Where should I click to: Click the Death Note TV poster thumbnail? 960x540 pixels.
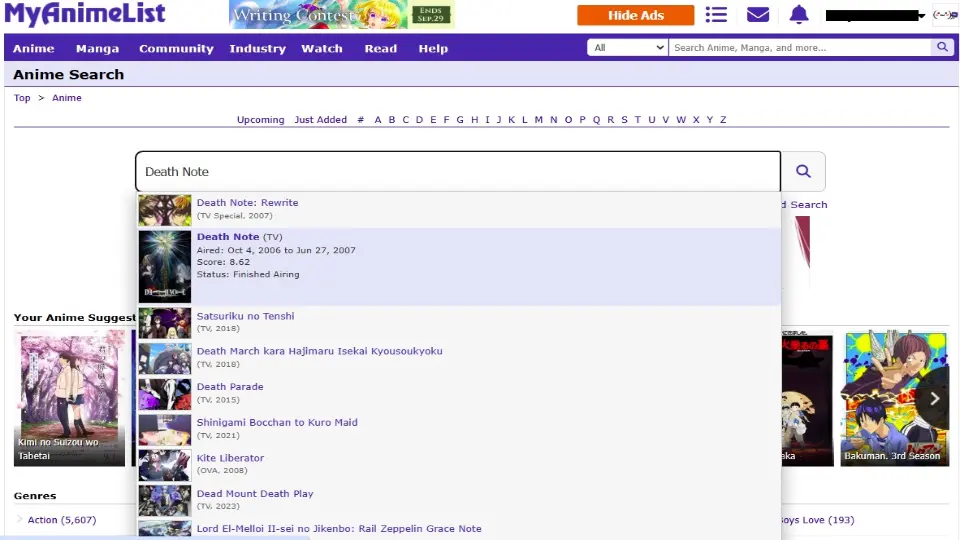click(x=165, y=266)
